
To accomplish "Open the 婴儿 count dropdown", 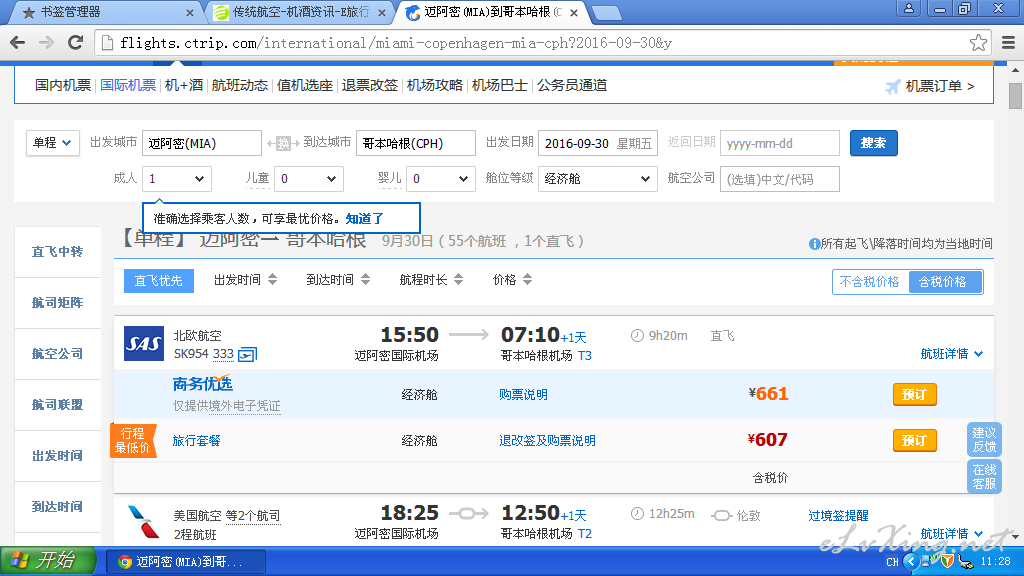I will [x=441, y=178].
